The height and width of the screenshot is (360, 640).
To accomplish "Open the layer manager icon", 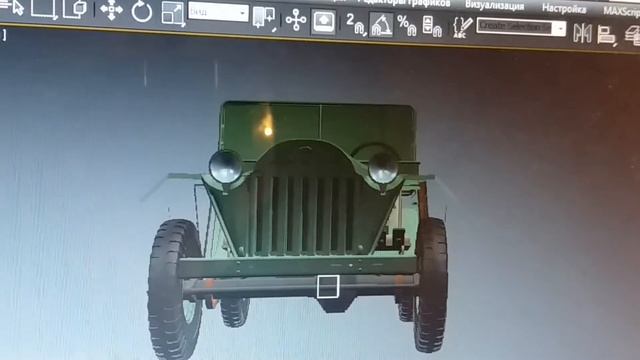I will 633,36.
